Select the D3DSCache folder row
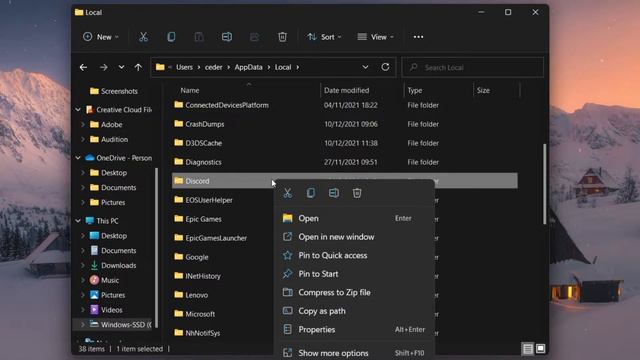This screenshot has height=360, width=640. click(344, 143)
